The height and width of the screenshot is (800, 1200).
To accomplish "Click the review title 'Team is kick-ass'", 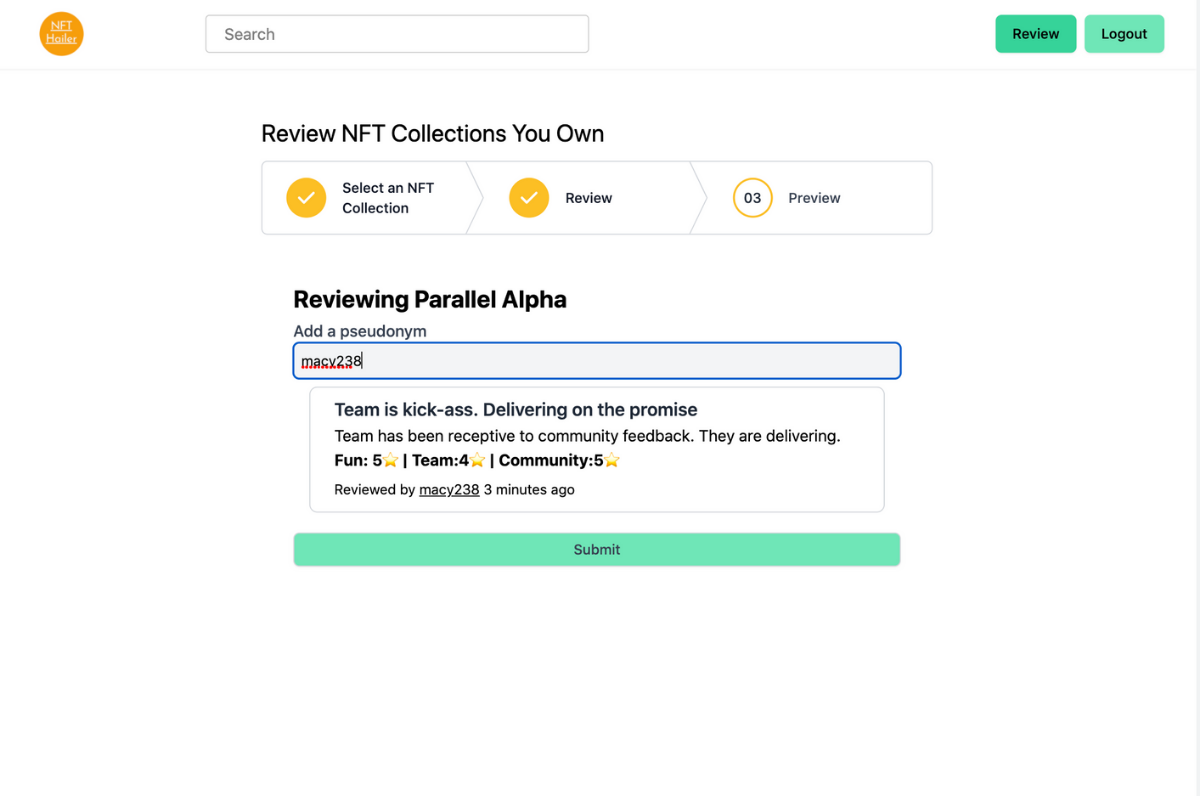I will pyautogui.click(x=515, y=410).
